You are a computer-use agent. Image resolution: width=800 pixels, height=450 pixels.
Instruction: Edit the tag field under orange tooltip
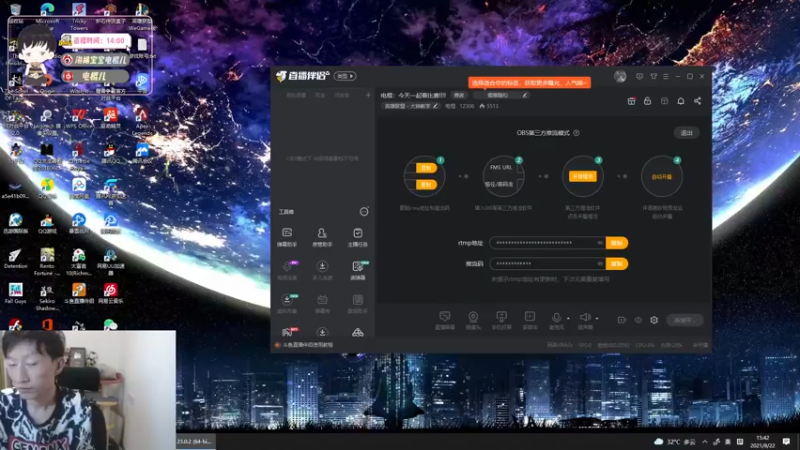[501, 95]
